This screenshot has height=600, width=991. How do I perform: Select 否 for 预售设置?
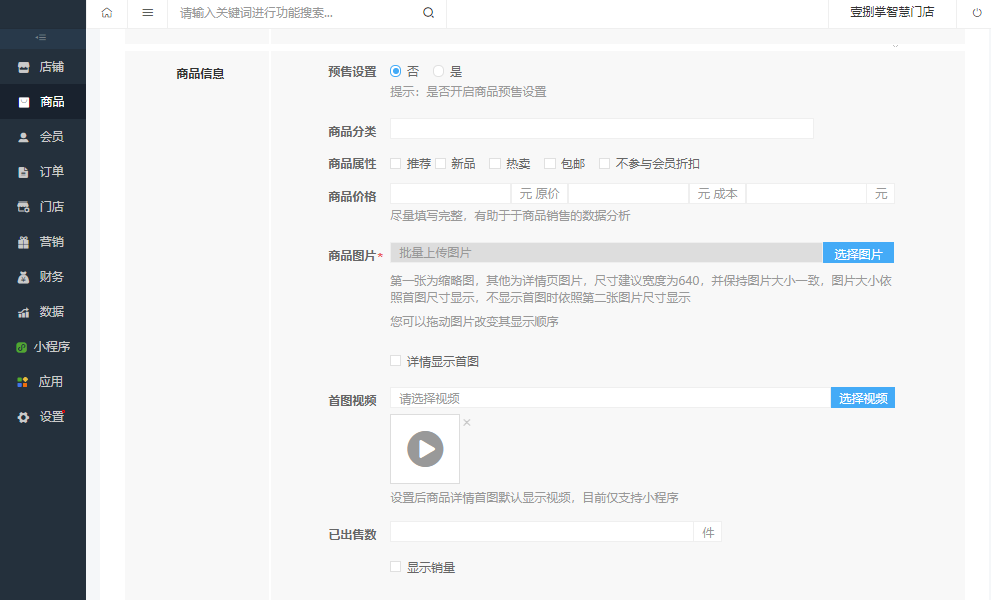(396, 71)
